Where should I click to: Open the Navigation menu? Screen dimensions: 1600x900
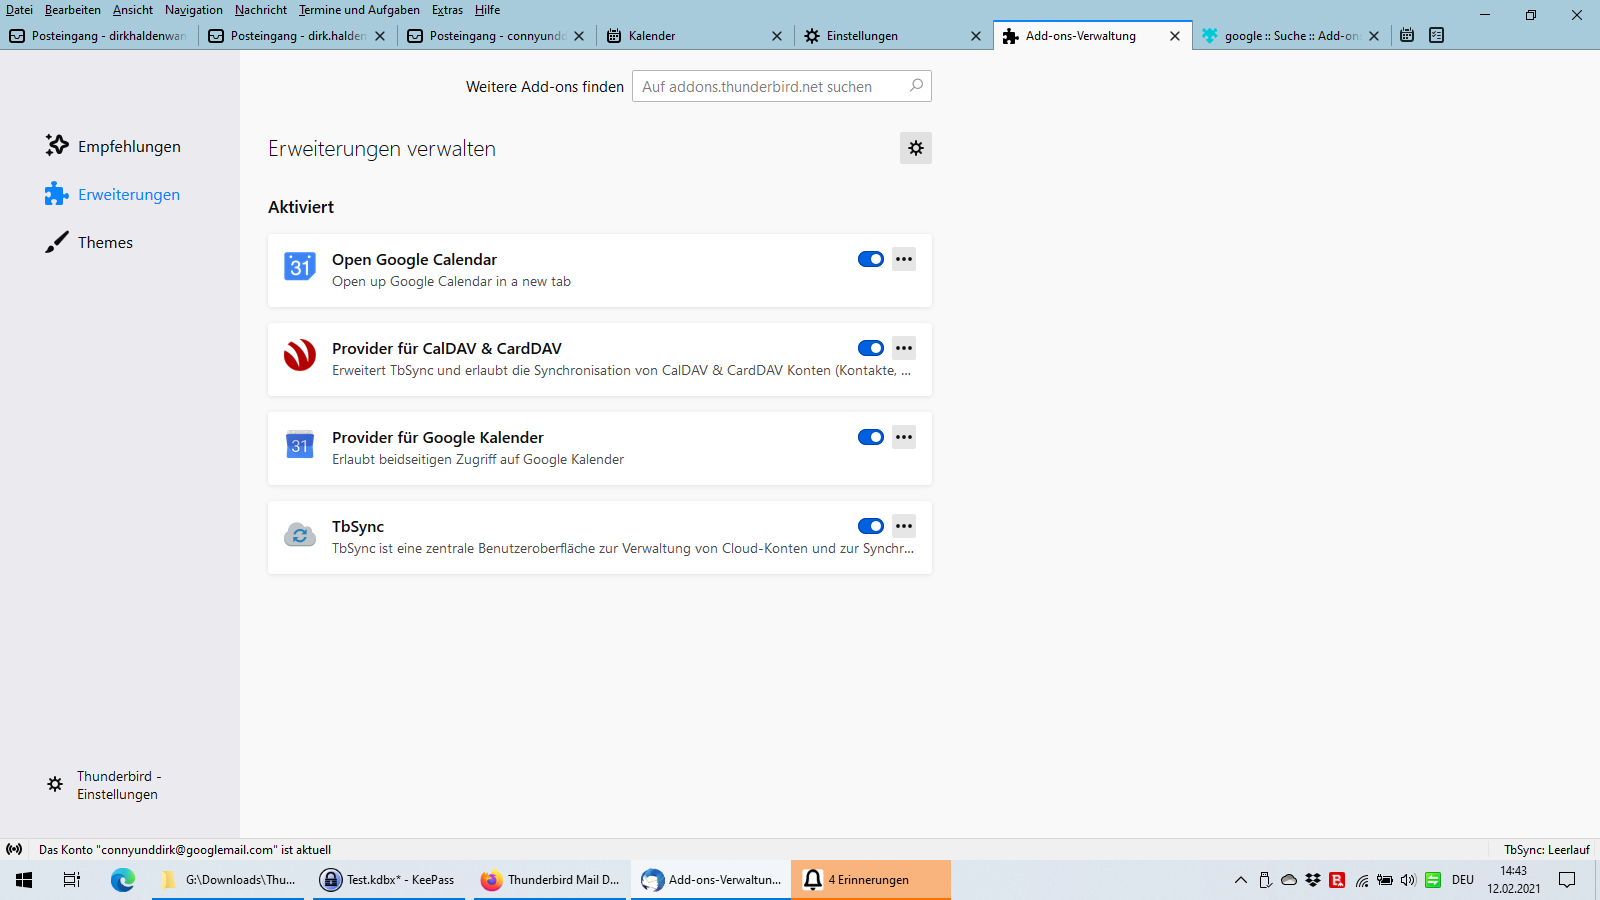pos(194,10)
